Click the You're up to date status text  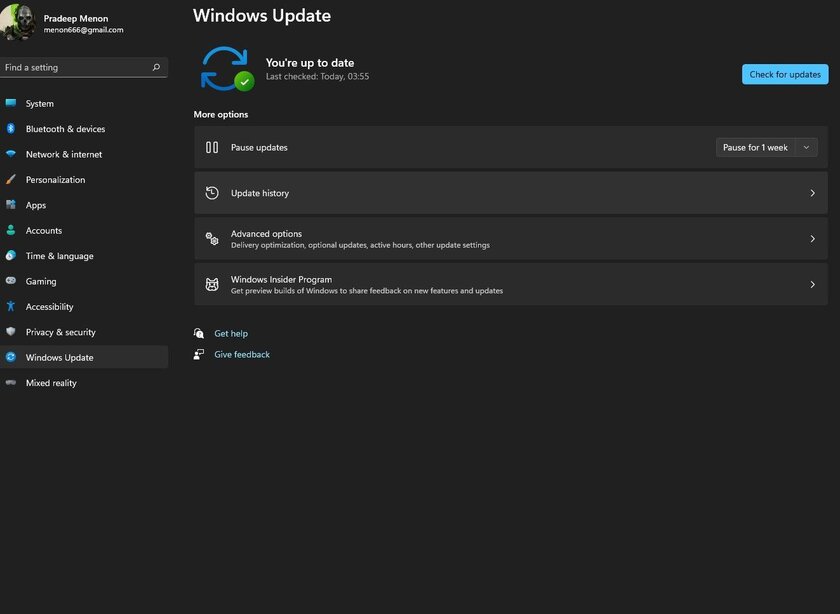point(310,63)
